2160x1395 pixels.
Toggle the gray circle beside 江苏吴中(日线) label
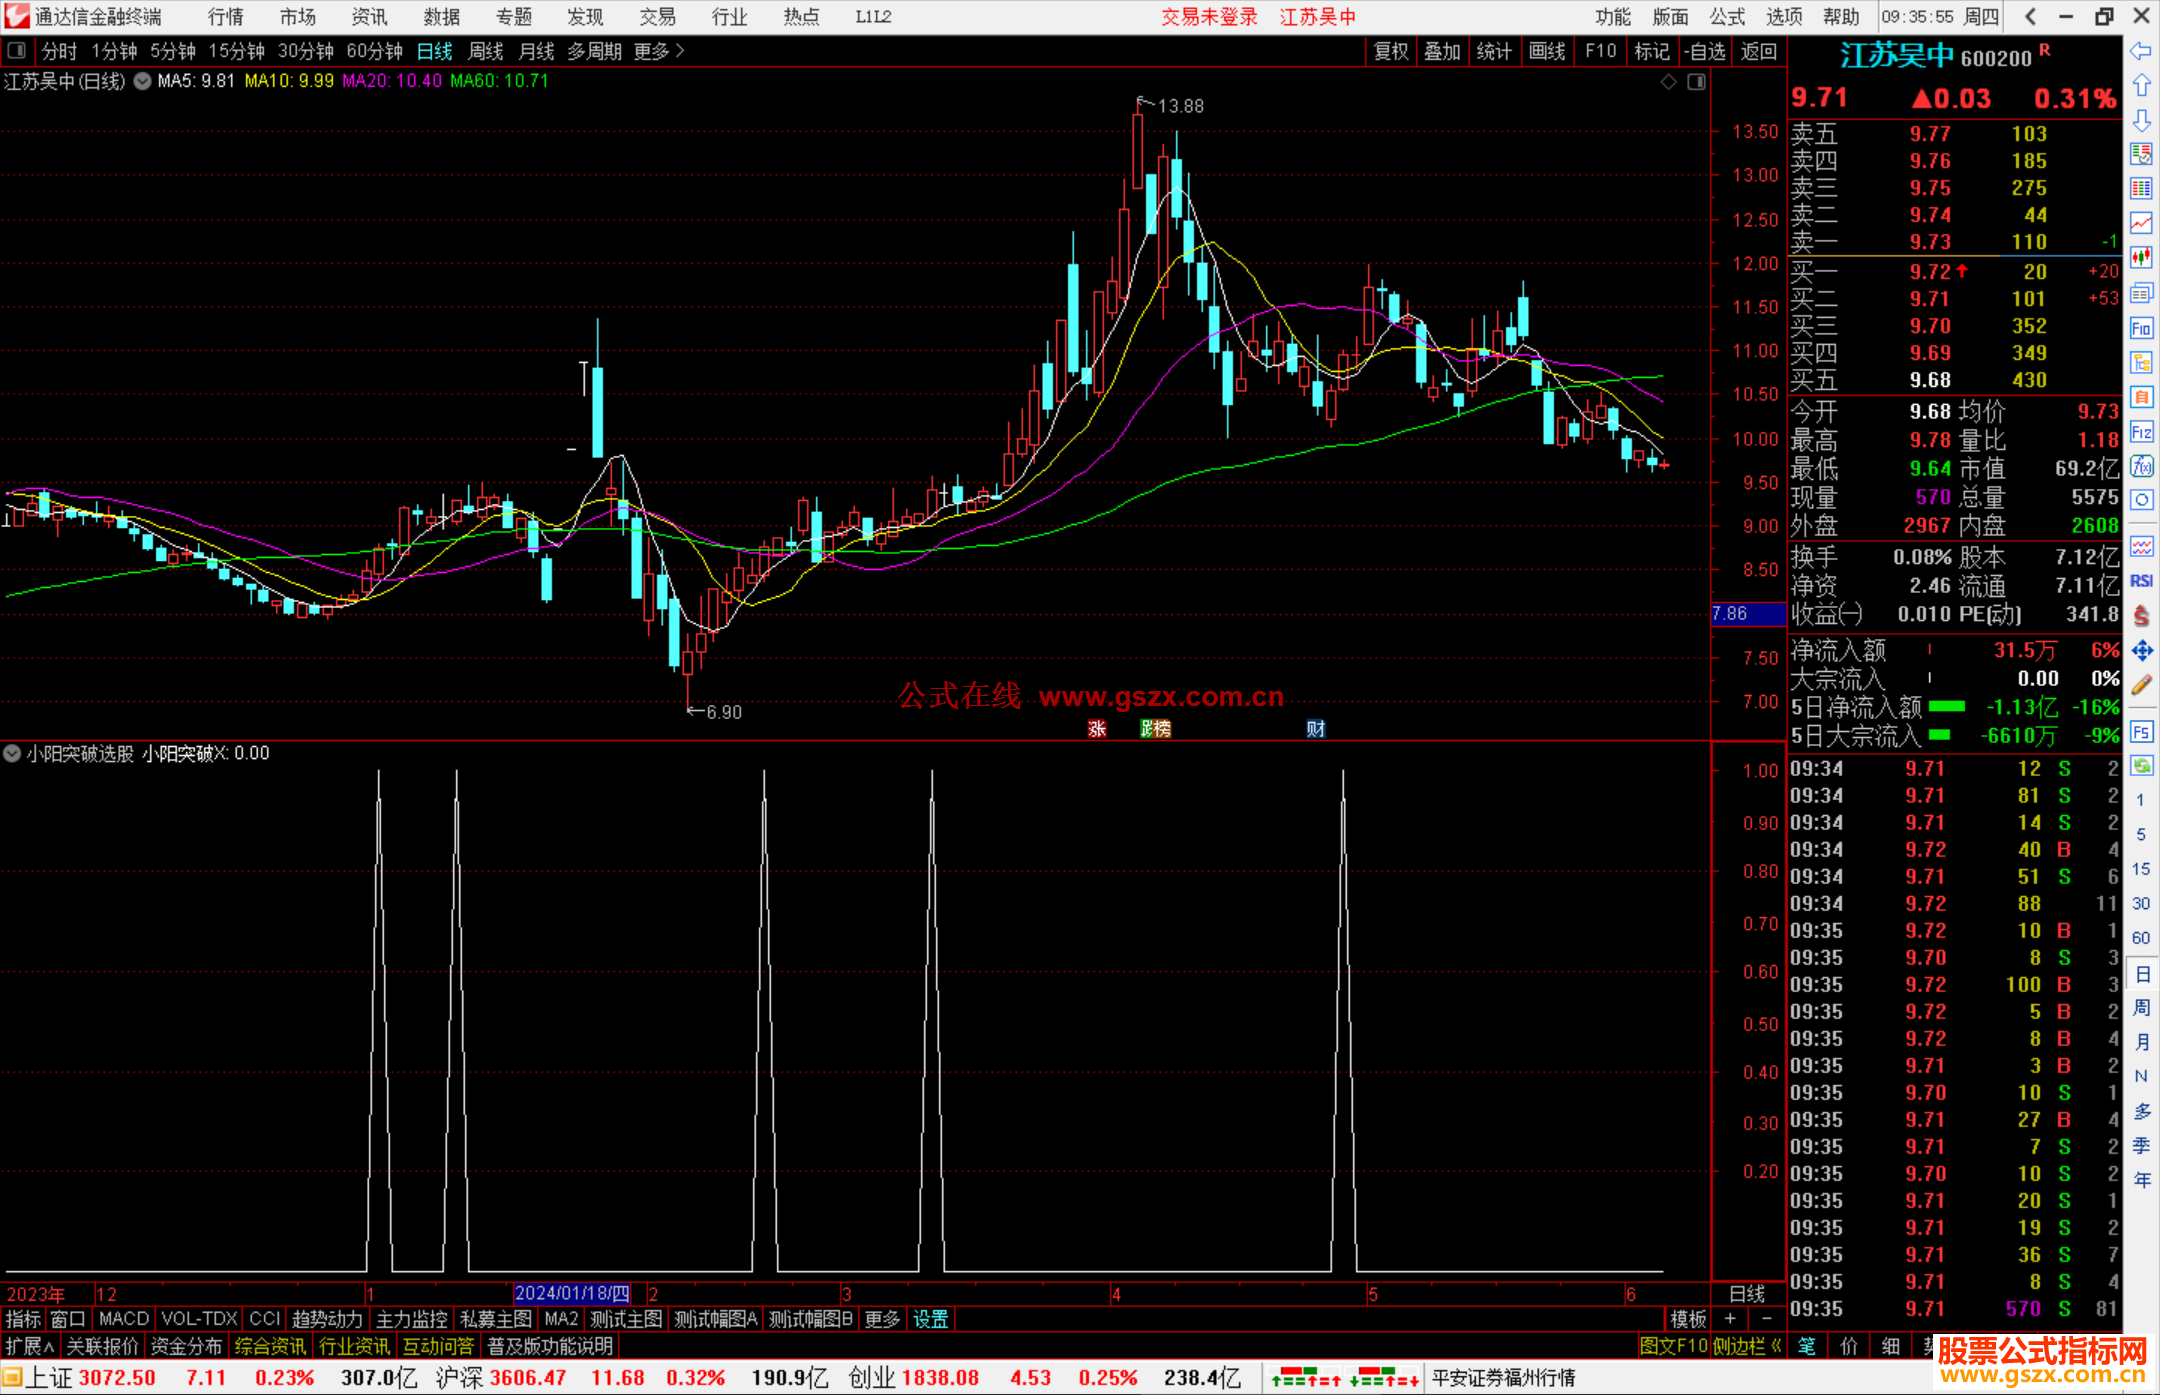point(142,81)
